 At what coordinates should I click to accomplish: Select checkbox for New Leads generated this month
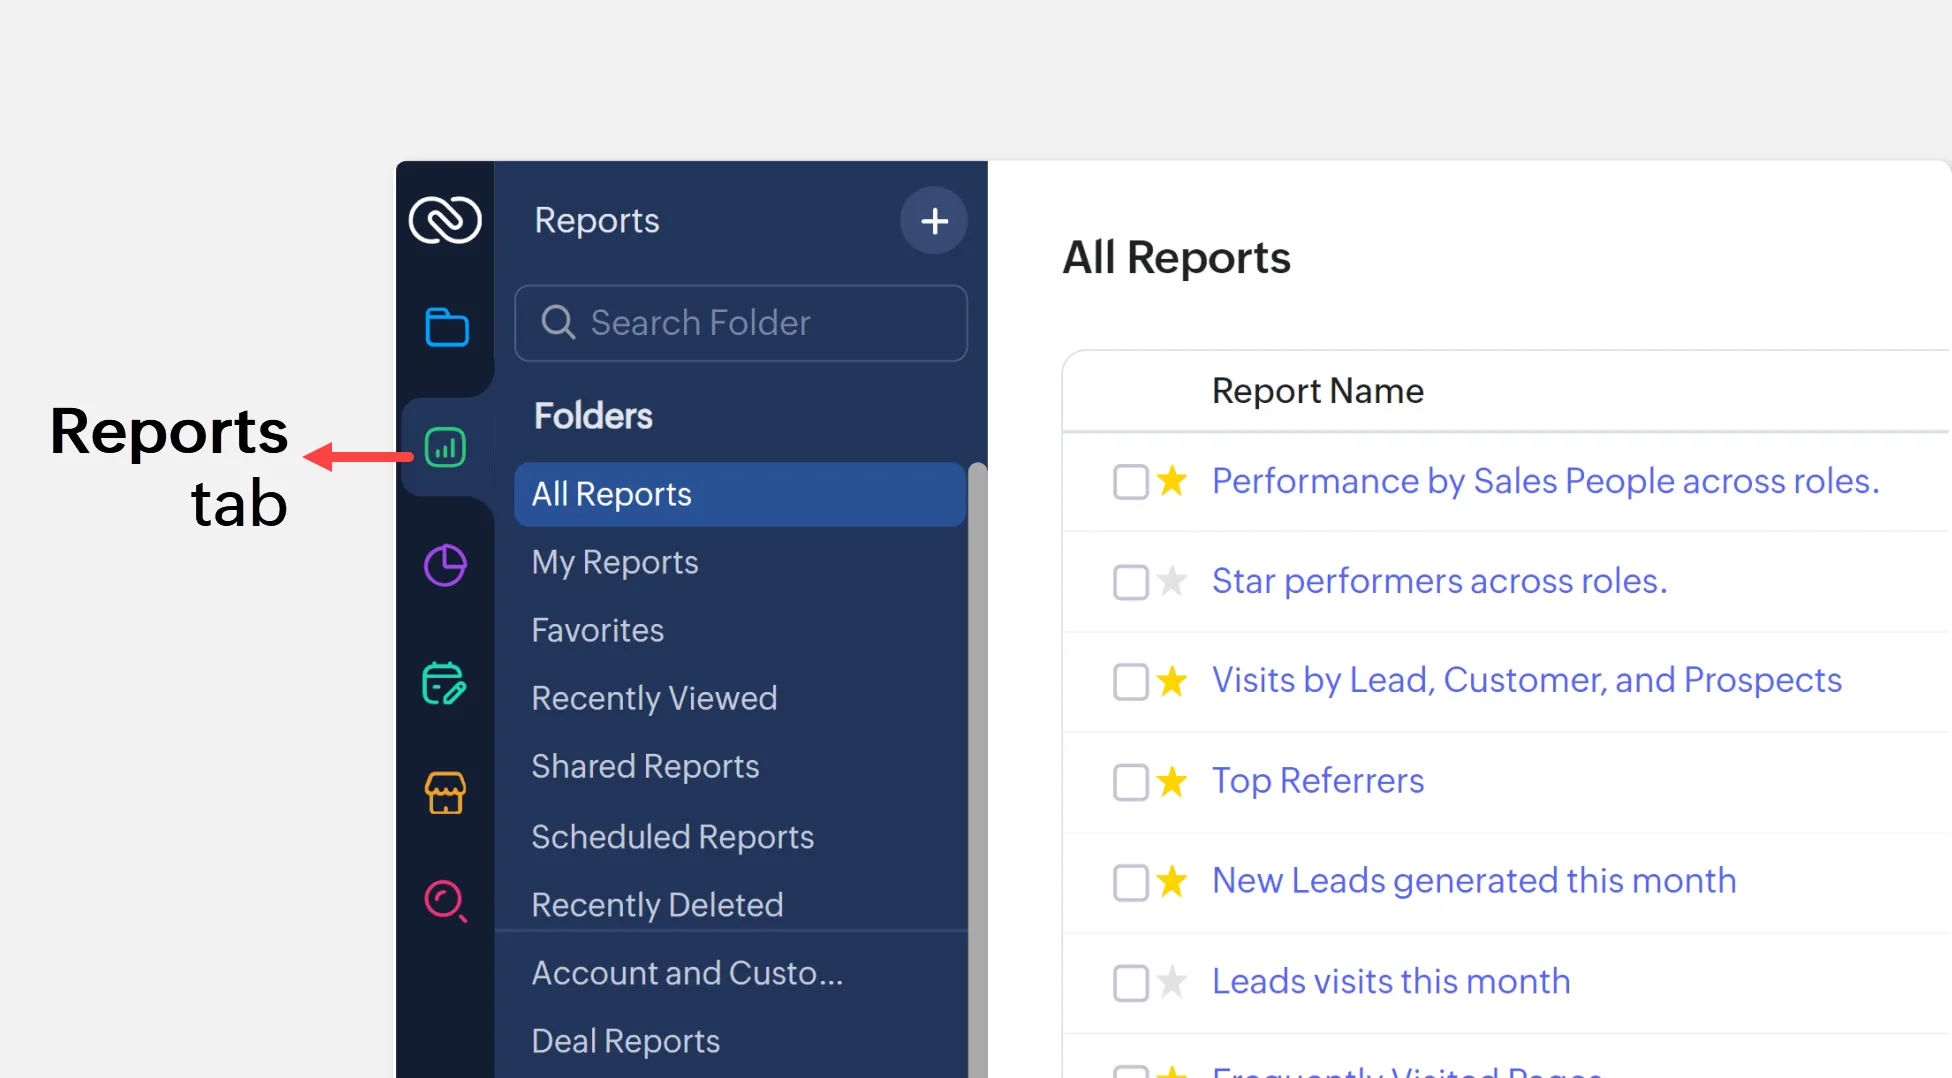click(1130, 882)
